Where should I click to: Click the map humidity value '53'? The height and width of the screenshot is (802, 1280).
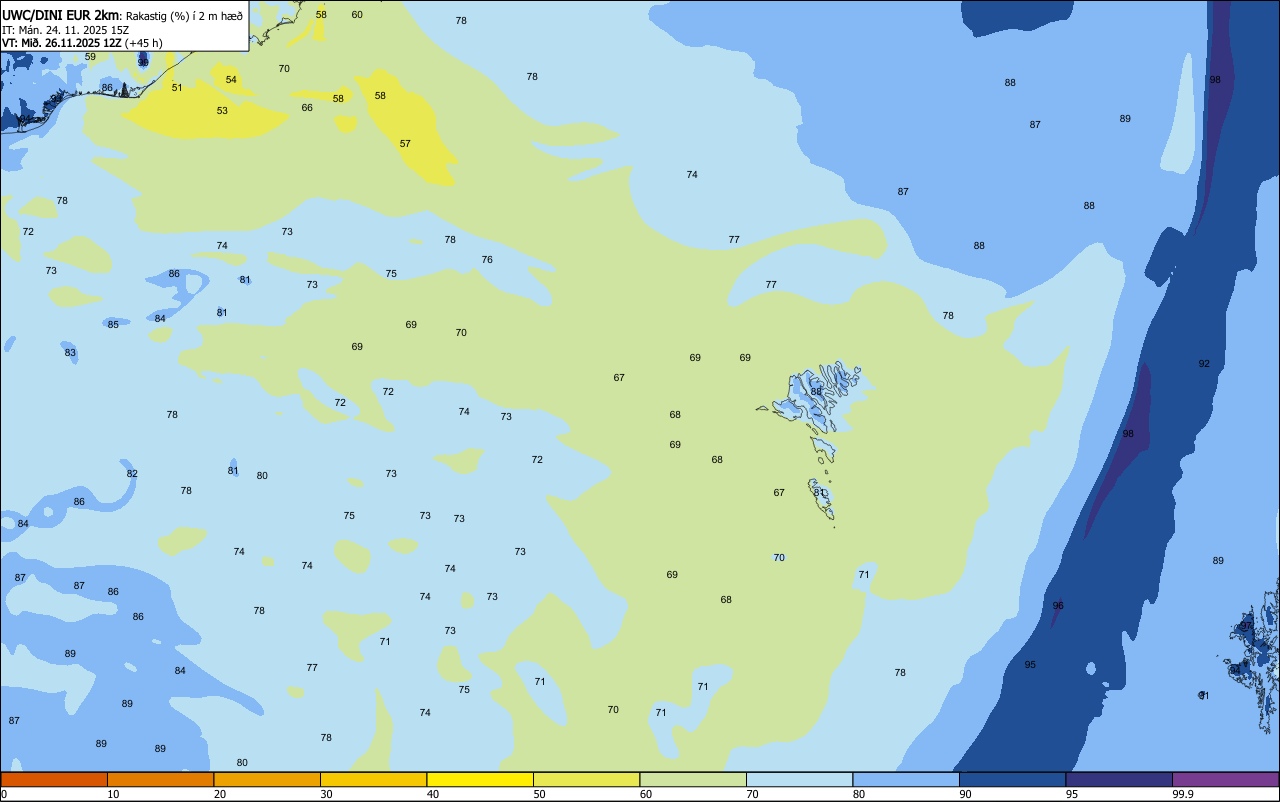click(222, 111)
